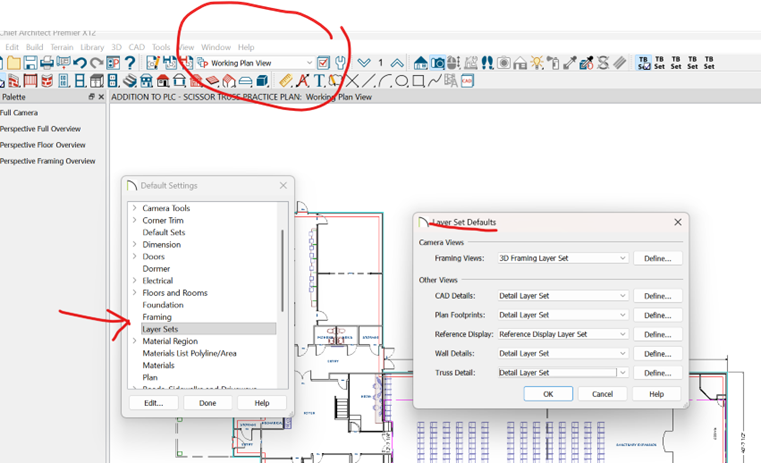The height and width of the screenshot is (463, 761).
Task: Select the Text tool icon
Action: pos(319,80)
